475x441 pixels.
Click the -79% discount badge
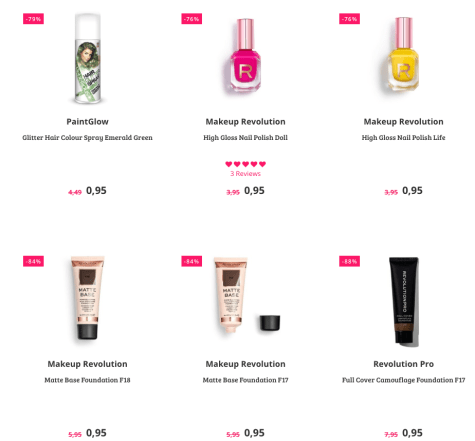pos(33,19)
